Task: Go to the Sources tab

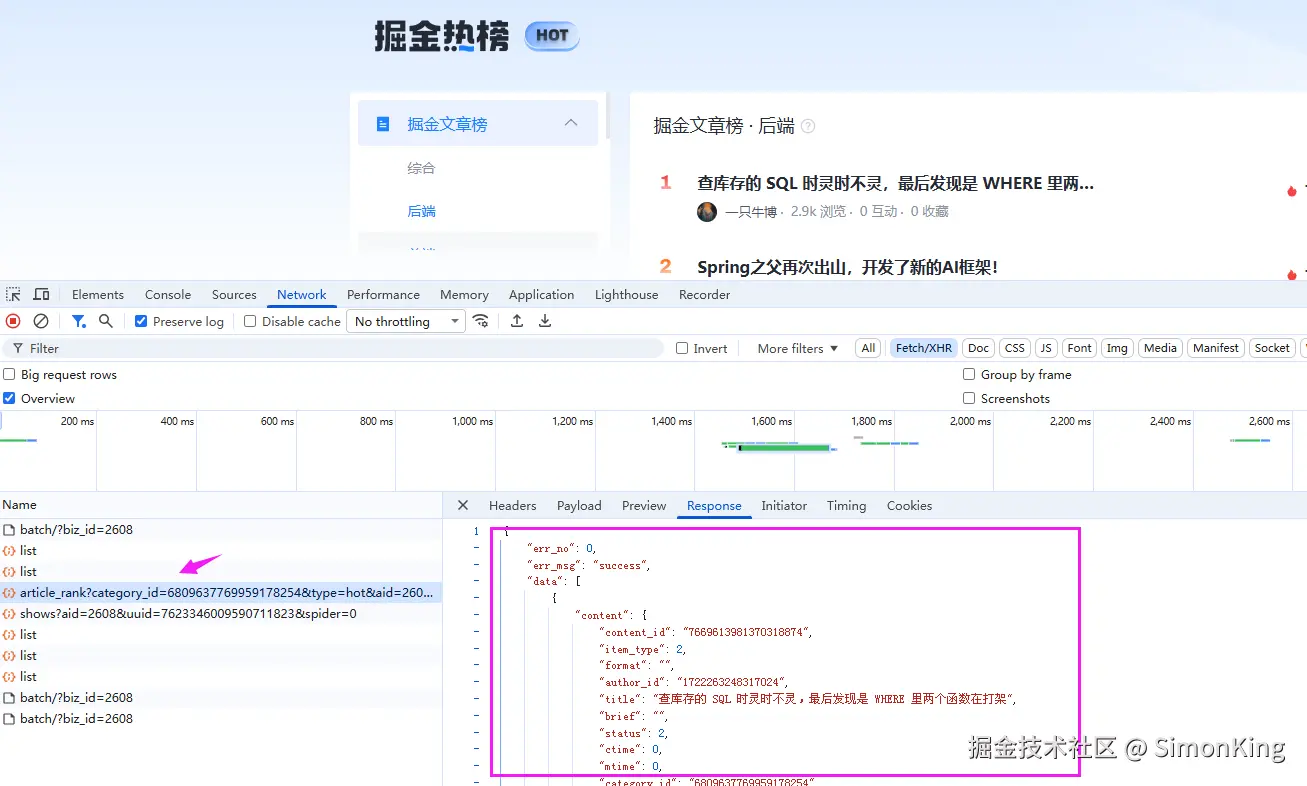Action: [x=234, y=295]
